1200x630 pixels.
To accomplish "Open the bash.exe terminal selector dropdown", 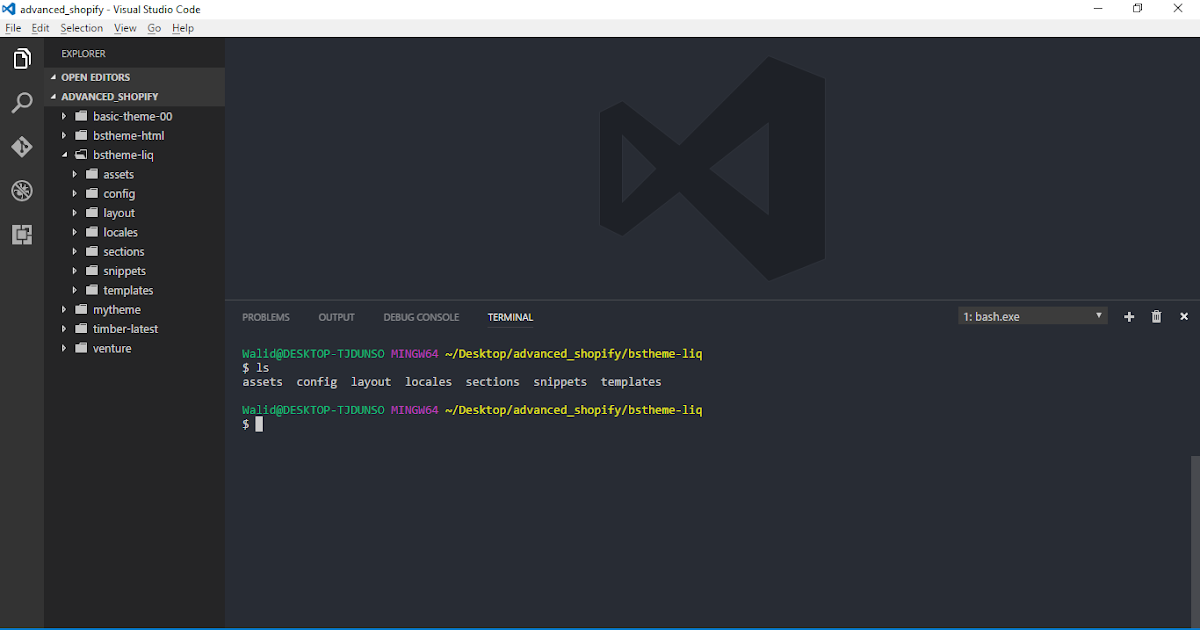I will click(x=1033, y=316).
